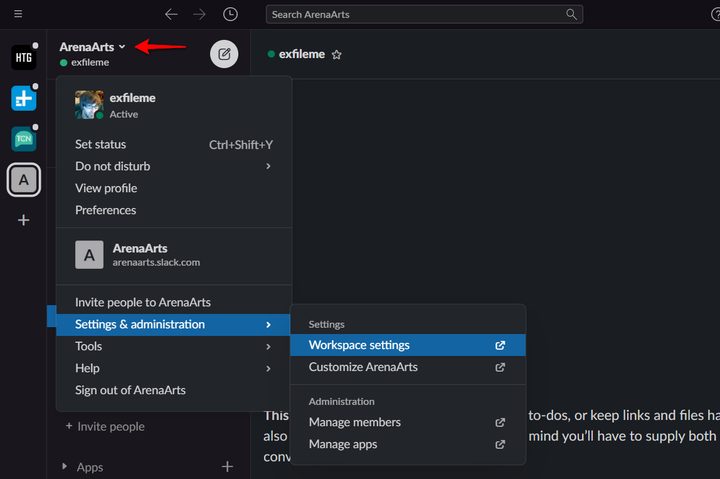Add an app with plus icon
Image resolution: width=720 pixels, height=479 pixels.
click(x=227, y=467)
